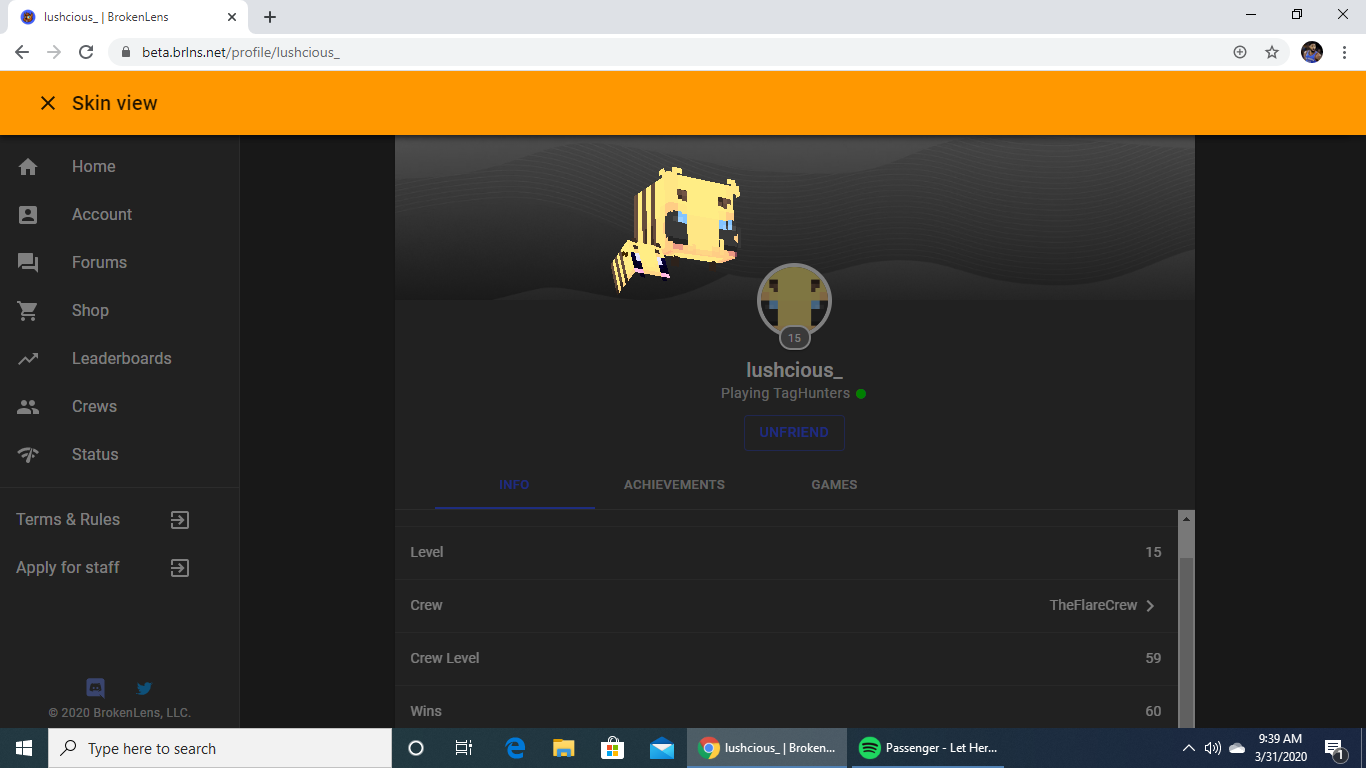
Task: Open Forums in the sidebar
Action: 119,263
